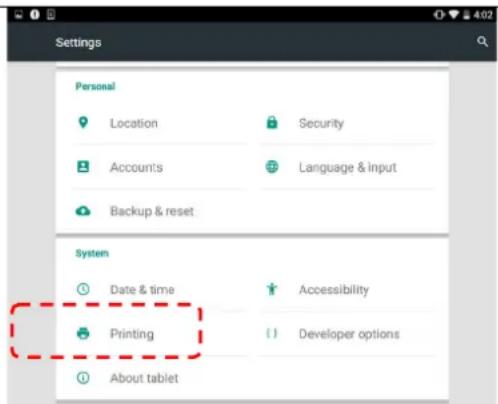Image resolution: width=498 pixels, height=404 pixels.
Task: Open Backup & reset settings
Action: click(159, 211)
